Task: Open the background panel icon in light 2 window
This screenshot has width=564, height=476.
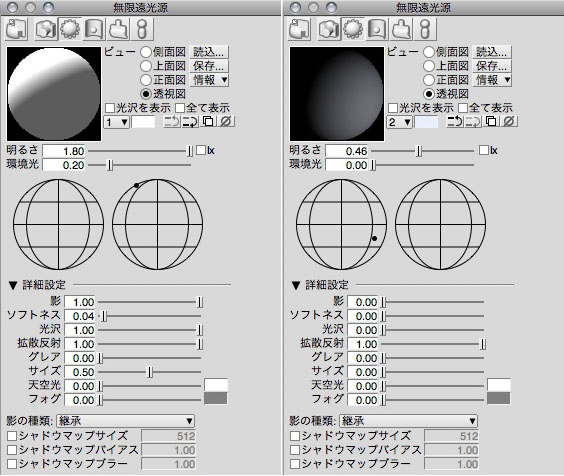Action: [x=377, y=29]
